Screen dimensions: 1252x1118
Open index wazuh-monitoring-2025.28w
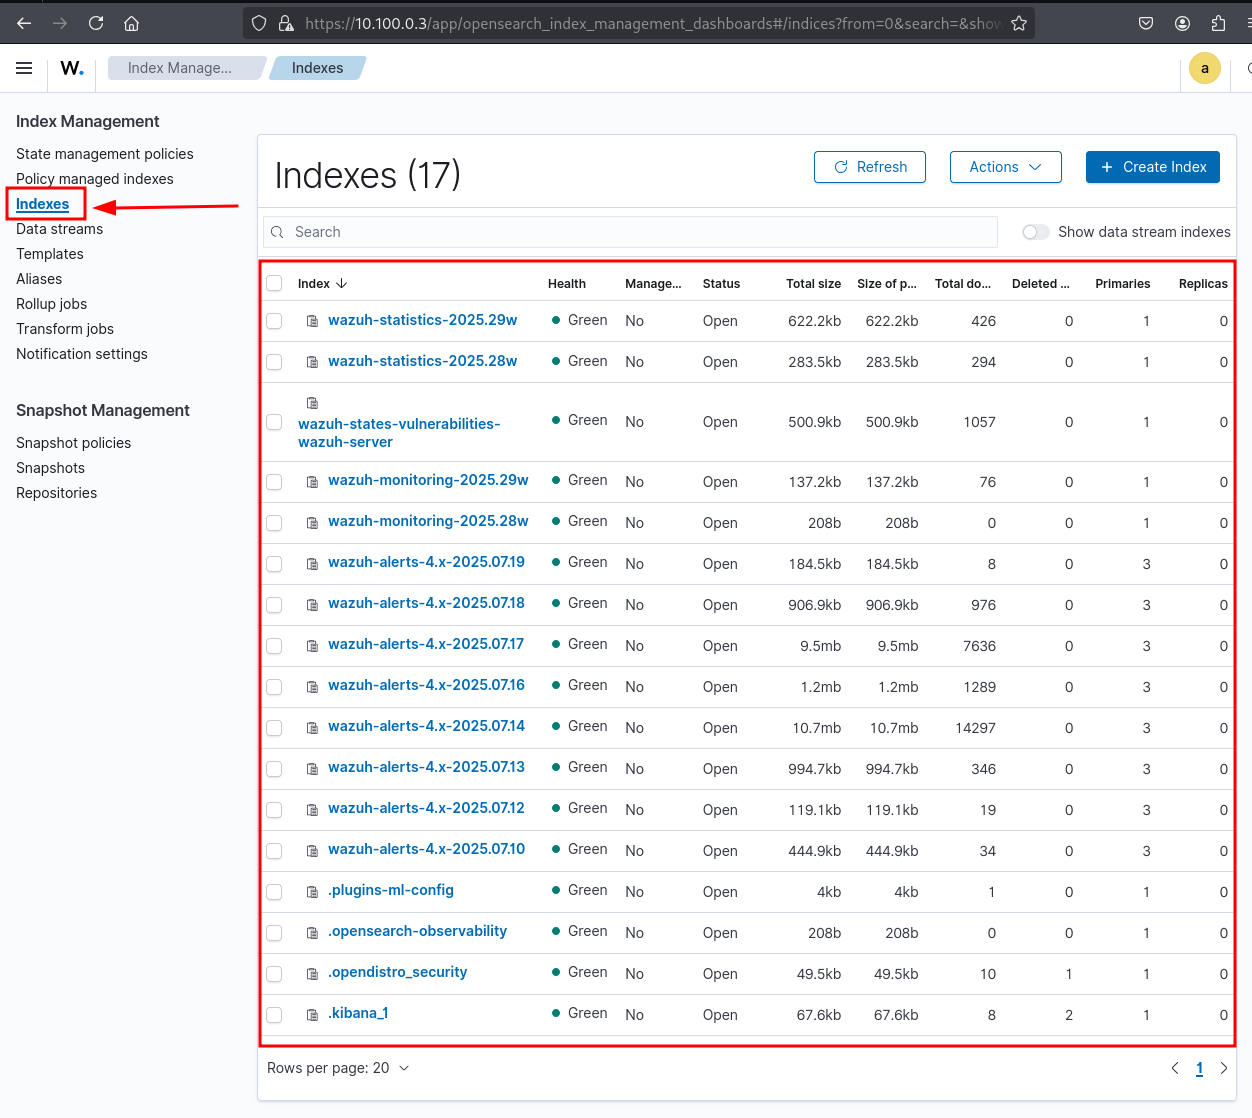[428, 521]
